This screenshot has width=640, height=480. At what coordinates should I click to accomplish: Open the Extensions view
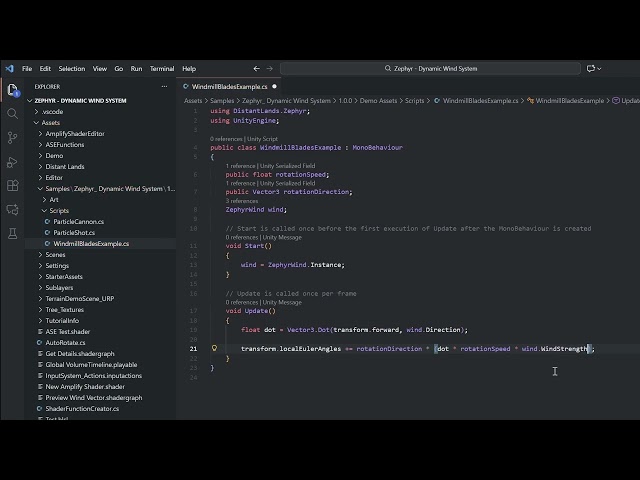coord(13,186)
